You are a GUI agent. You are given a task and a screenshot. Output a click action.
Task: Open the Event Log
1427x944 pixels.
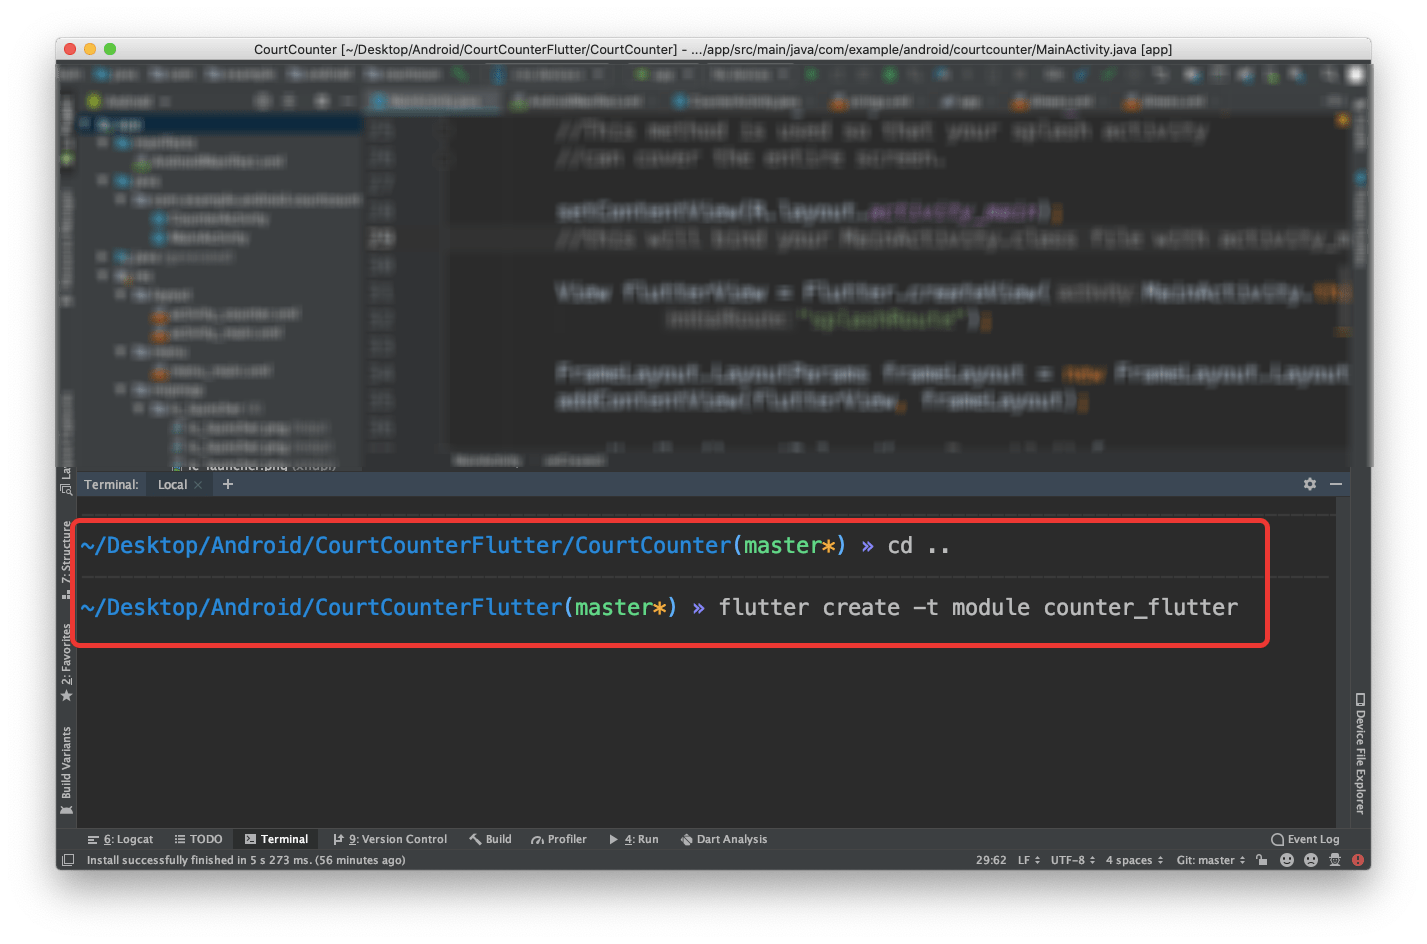pyautogui.click(x=1305, y=839)
